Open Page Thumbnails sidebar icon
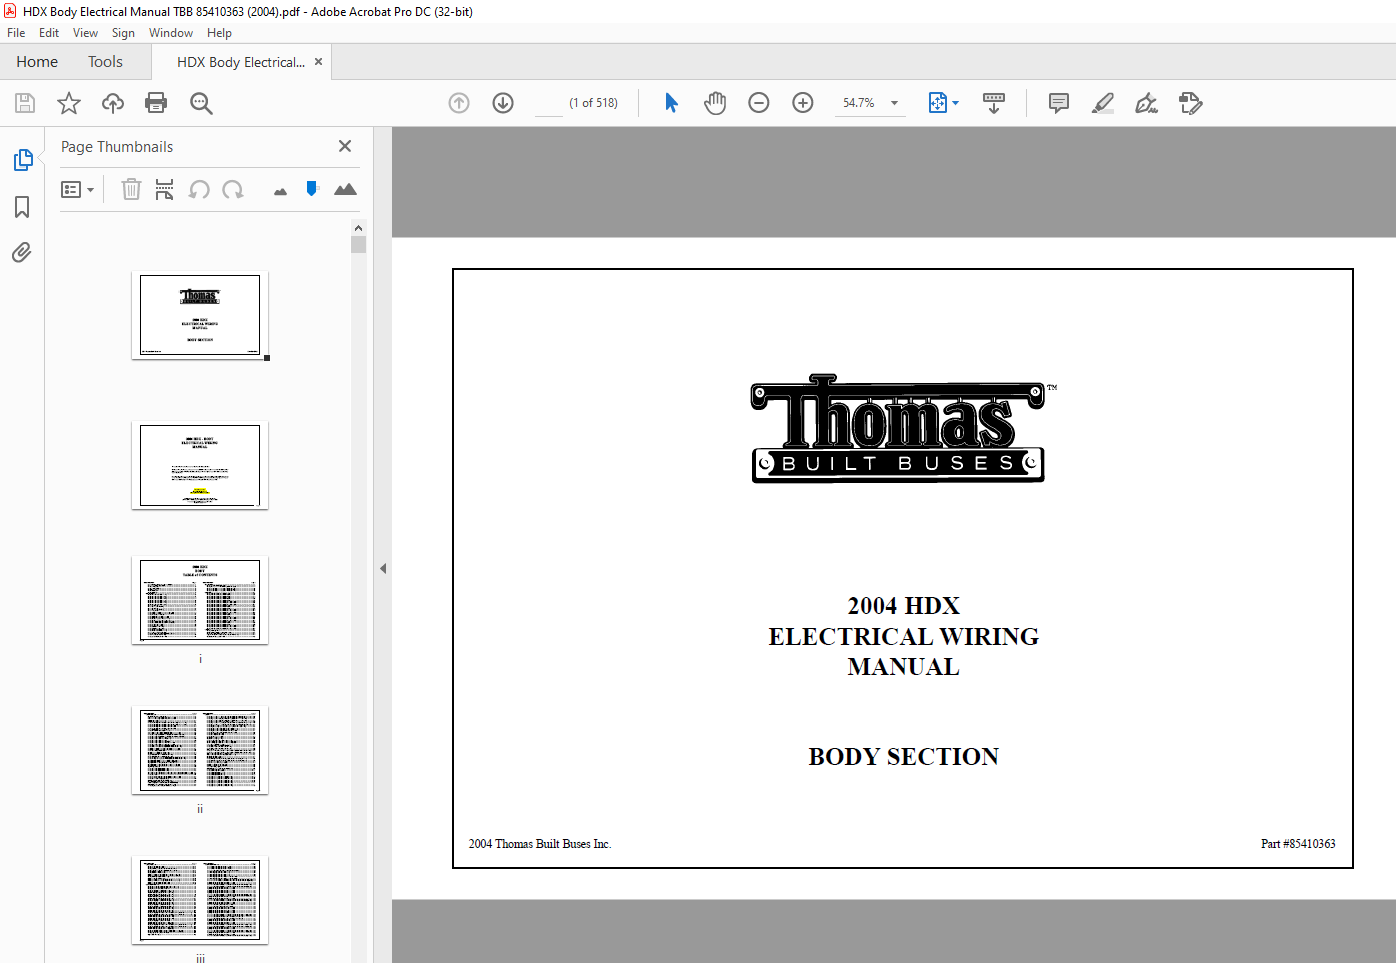This screenshot has width=1396, height=963. coord(22,160)
